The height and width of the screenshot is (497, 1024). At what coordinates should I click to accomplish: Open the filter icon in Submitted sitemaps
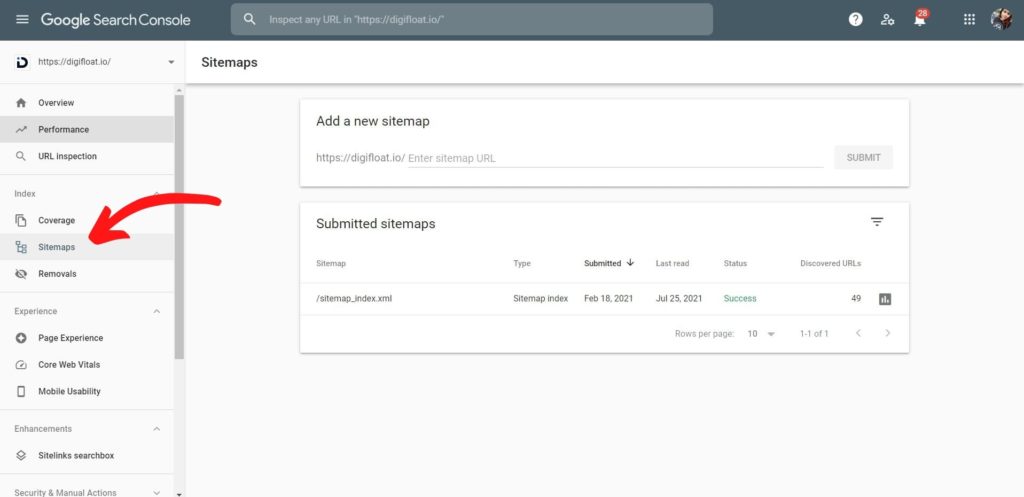[x=877, y=222]
